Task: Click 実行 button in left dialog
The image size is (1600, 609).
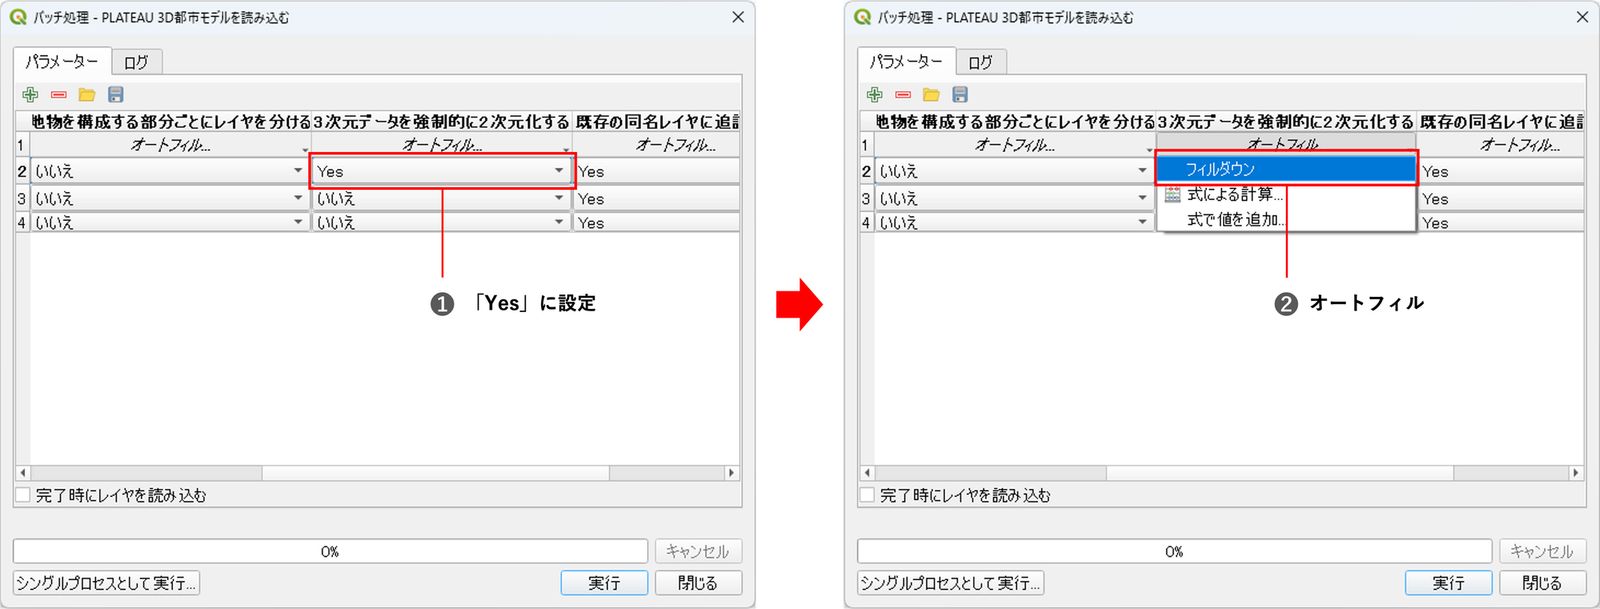Action: (604, 583)
